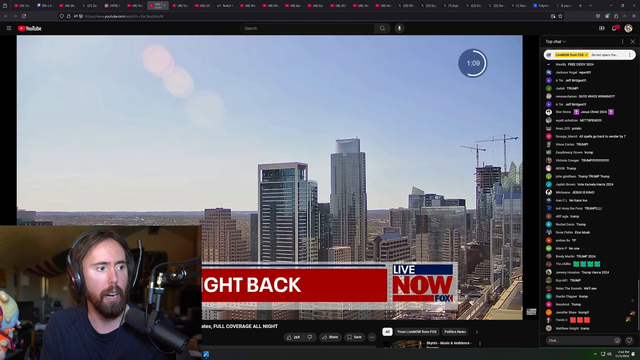Activate voice search microphone

(400, 28)
